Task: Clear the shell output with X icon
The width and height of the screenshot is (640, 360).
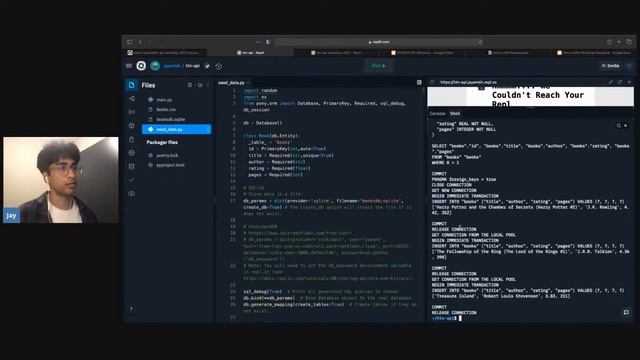Action: tap(626, 126)
